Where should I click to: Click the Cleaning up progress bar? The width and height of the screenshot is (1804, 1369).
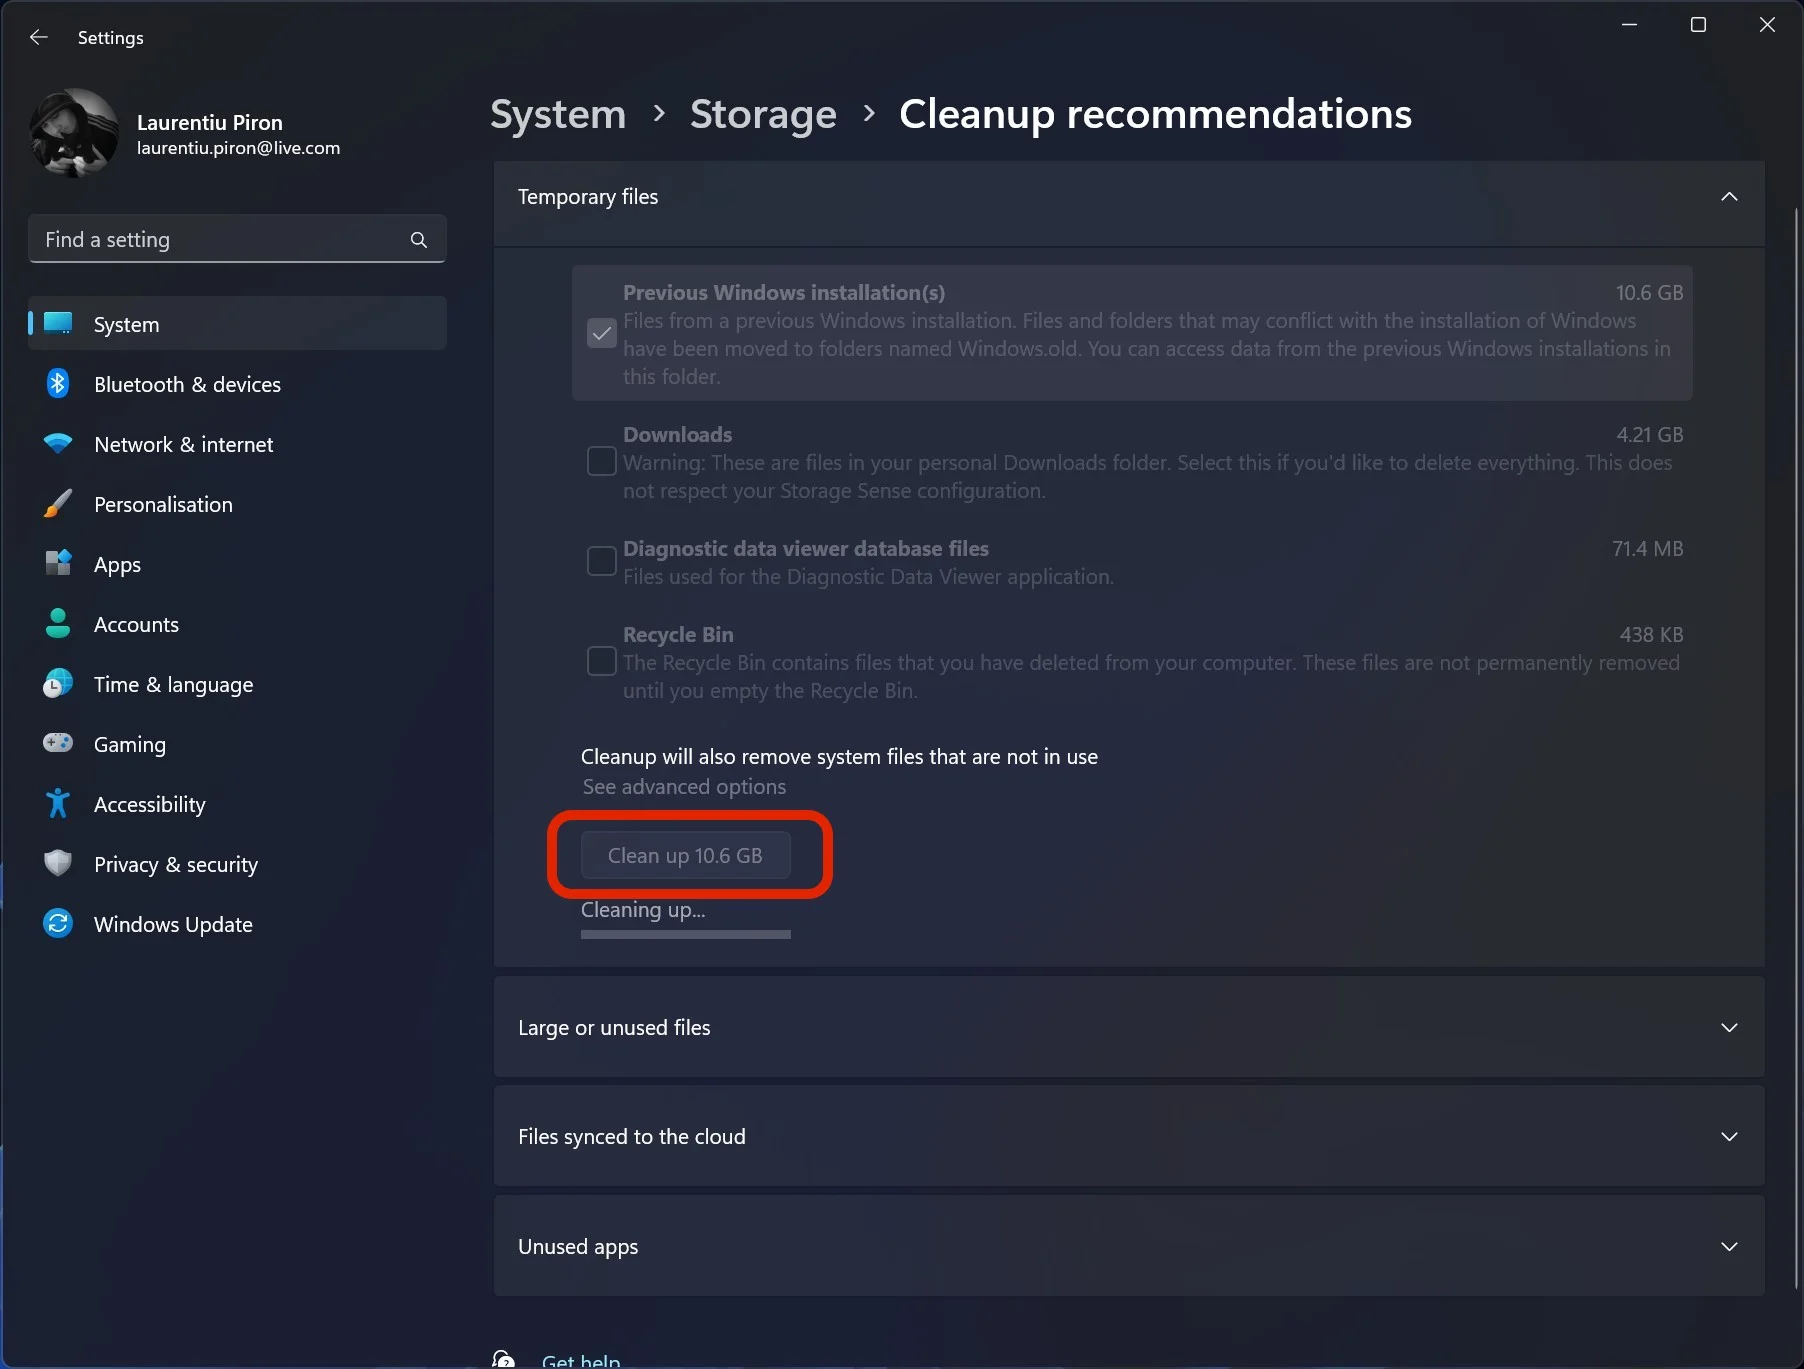686,934
